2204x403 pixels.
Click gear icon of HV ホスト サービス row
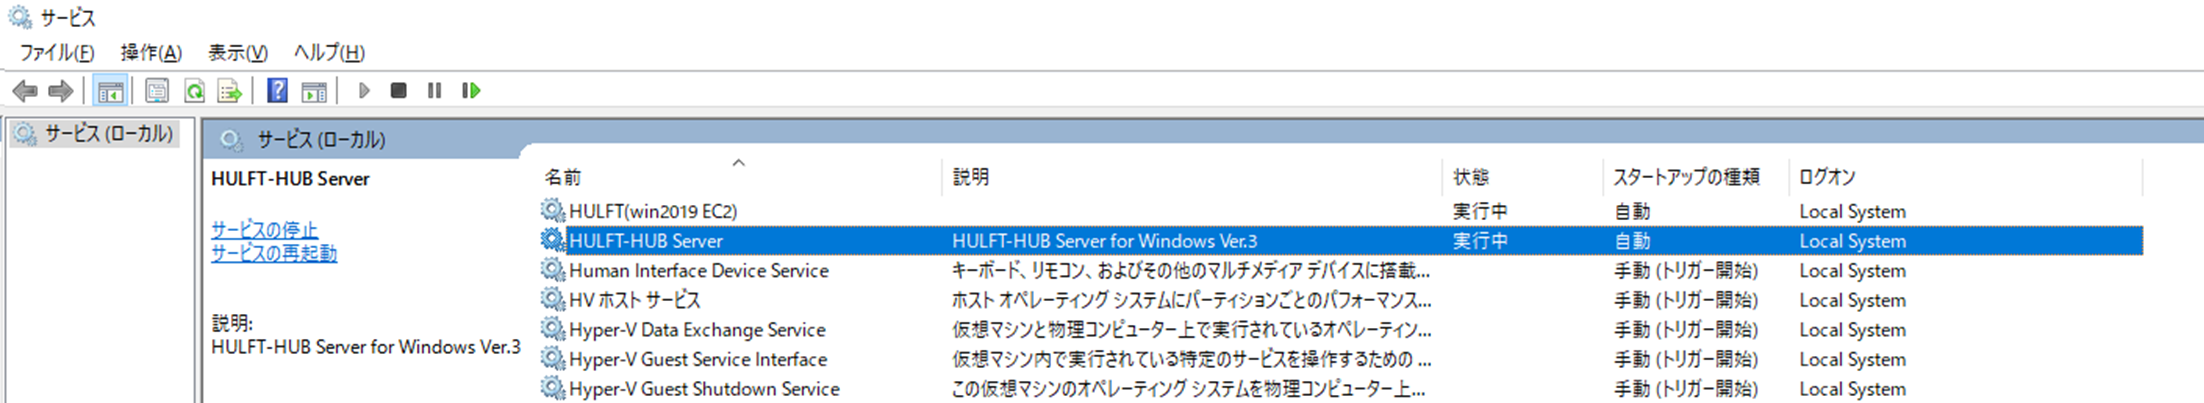tap(552, 299)
